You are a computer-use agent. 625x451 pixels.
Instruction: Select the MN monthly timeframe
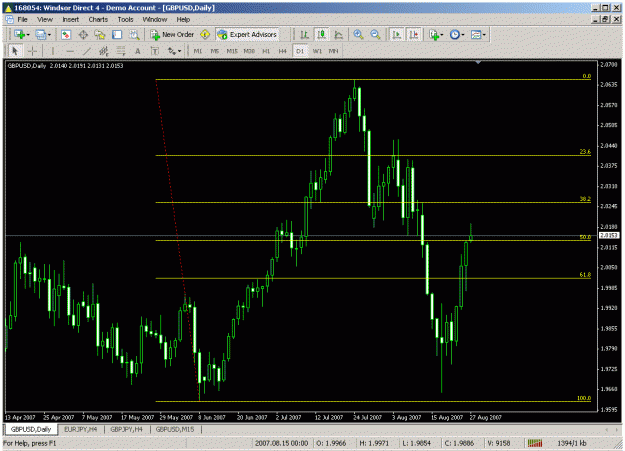click(333, 51)
